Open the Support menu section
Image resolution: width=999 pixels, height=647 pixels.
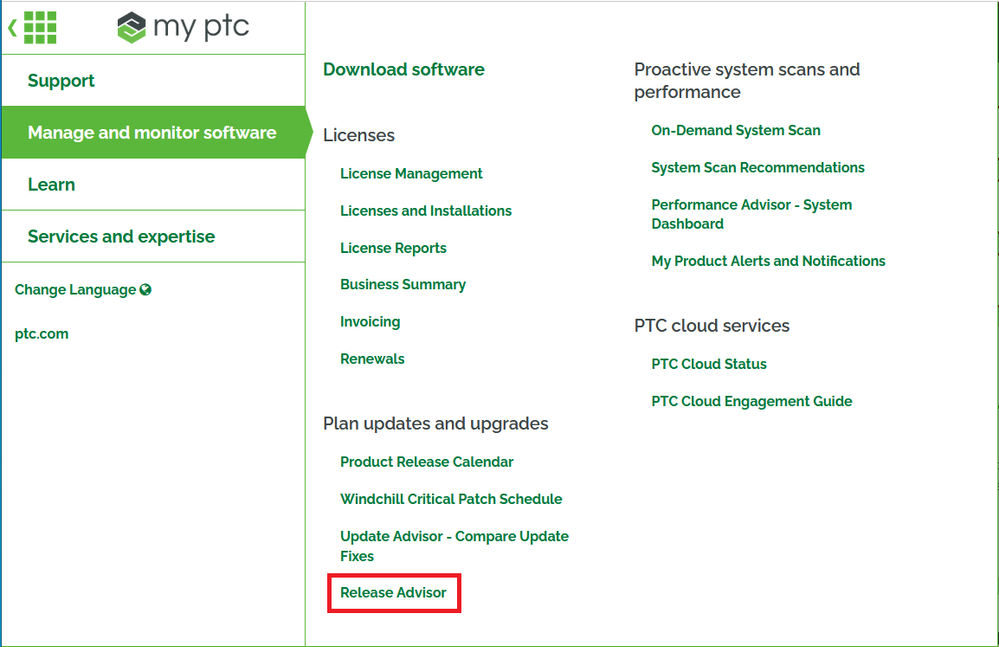pos(153,80)
